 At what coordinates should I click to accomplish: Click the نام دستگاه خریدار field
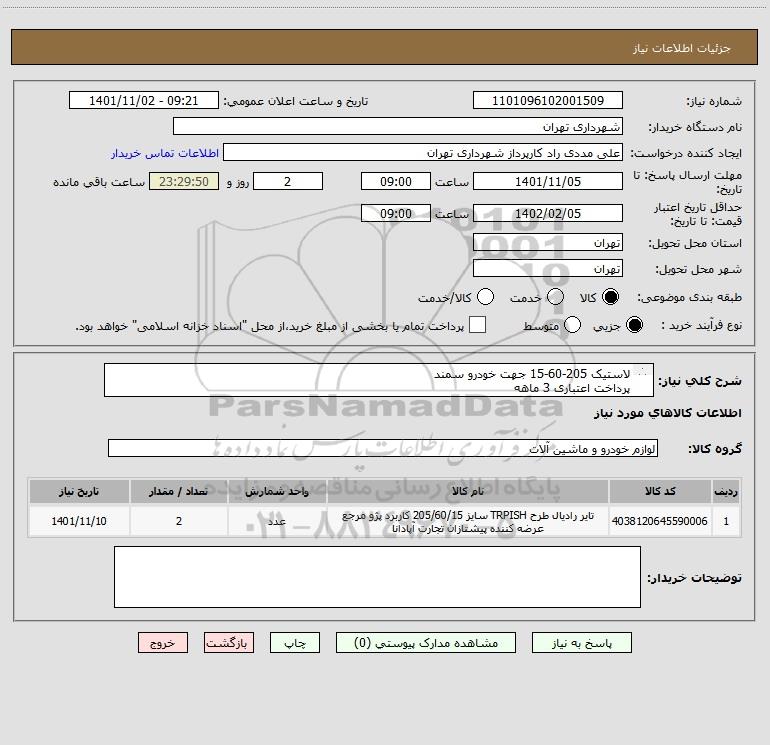(398, 126)
